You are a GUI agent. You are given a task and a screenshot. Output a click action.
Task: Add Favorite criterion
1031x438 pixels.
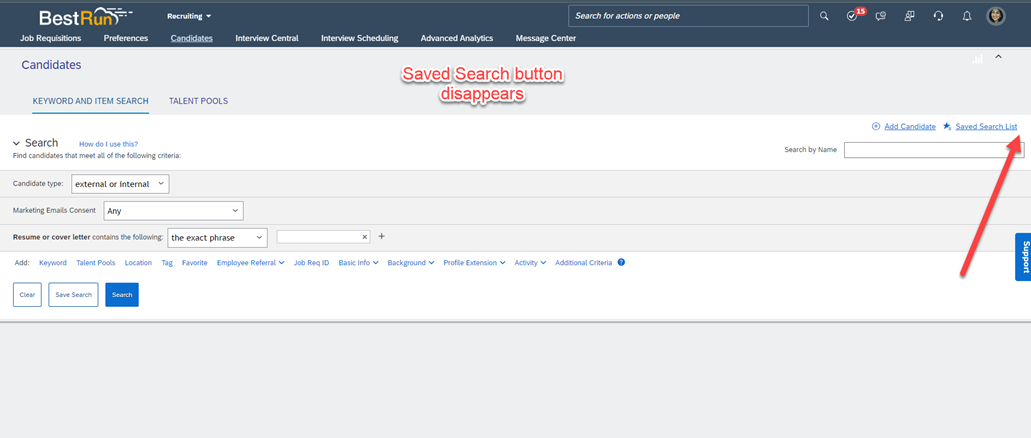pos(195,262)
